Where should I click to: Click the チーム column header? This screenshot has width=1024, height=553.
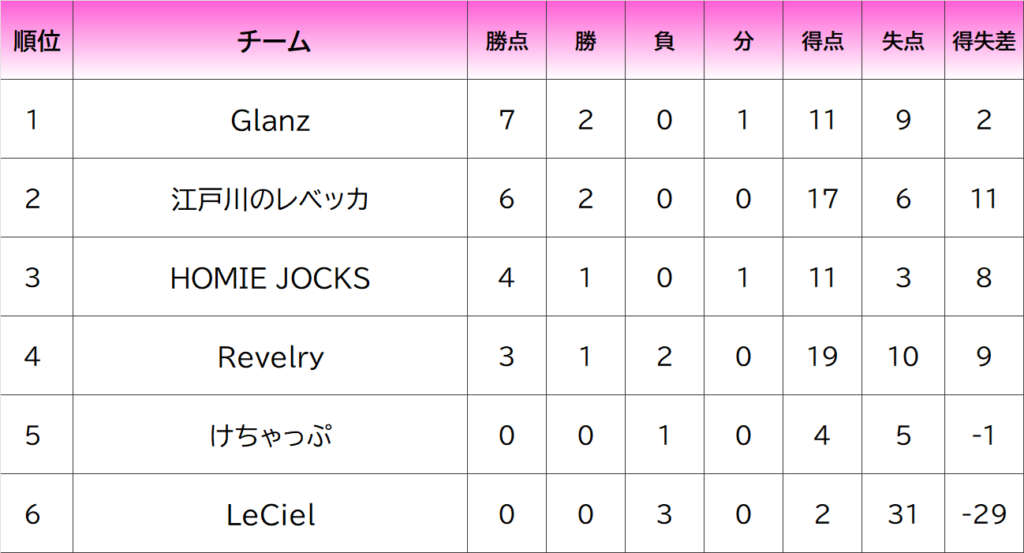(270, 40)
